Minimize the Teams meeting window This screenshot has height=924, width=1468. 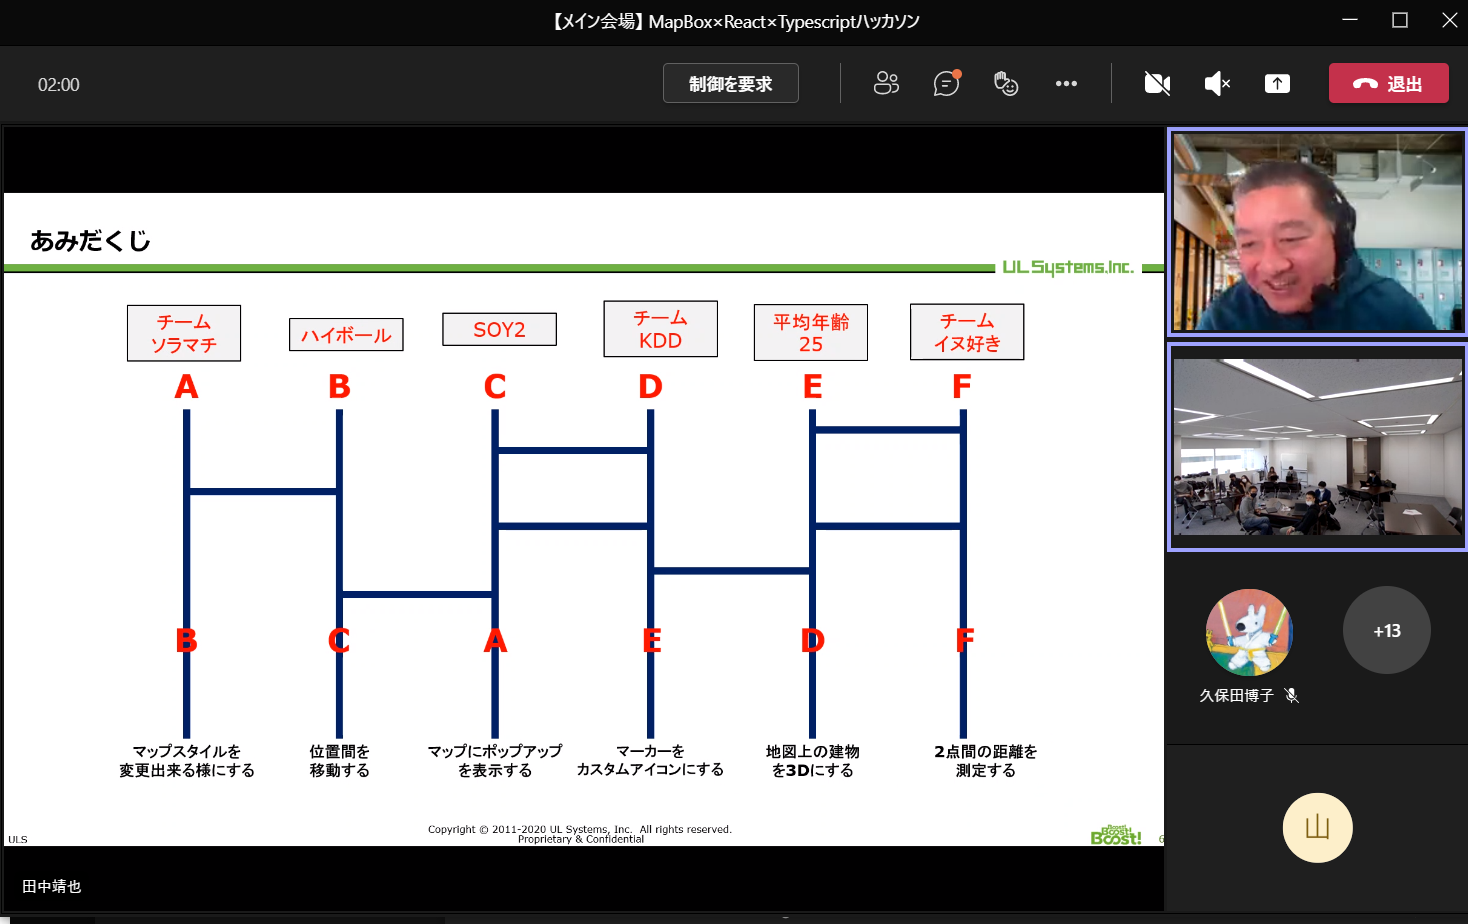1350,20
